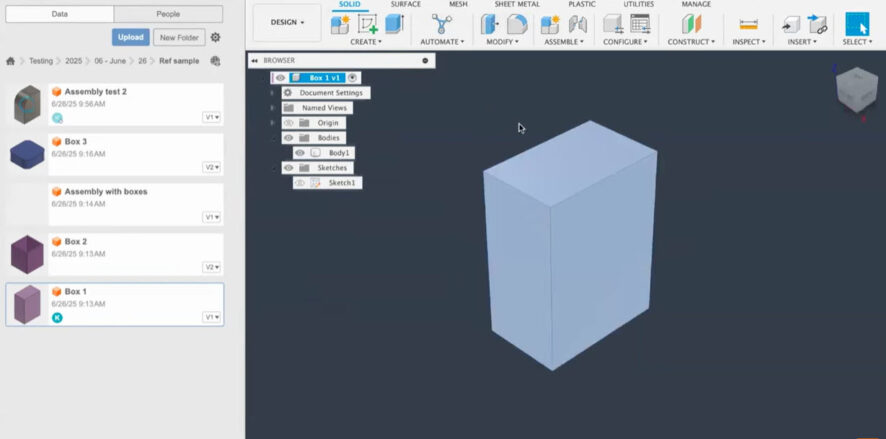The height and width of the screenshot is (439, 886).
Task: Open version dropdown V2 for Box 3
Action: [x=212, y=167]
